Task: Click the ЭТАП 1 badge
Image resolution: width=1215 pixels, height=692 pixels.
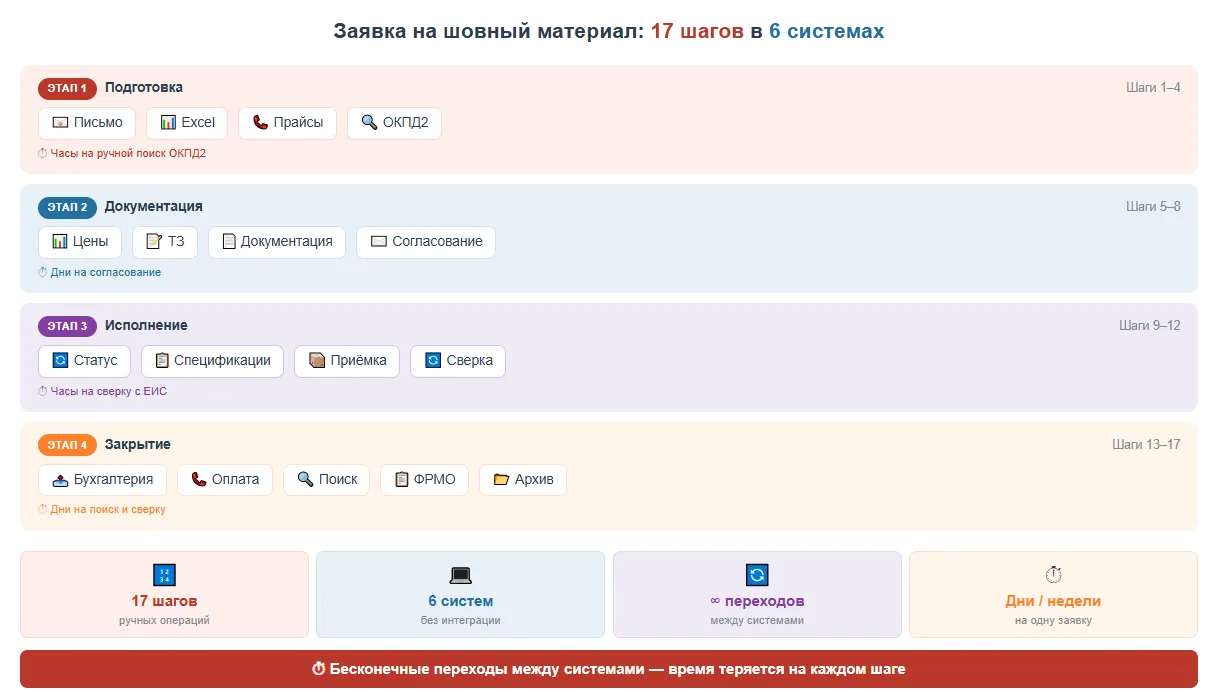Action: (67, 88)
